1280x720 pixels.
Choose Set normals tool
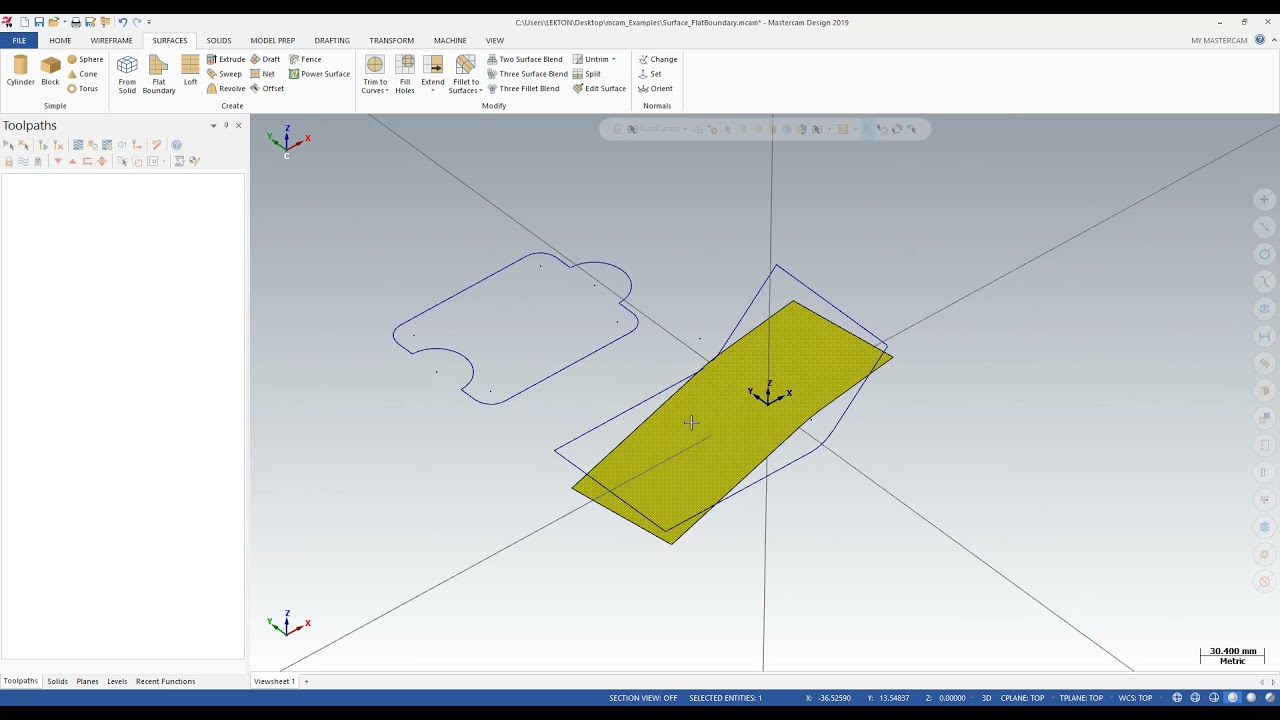click(650, 74)
